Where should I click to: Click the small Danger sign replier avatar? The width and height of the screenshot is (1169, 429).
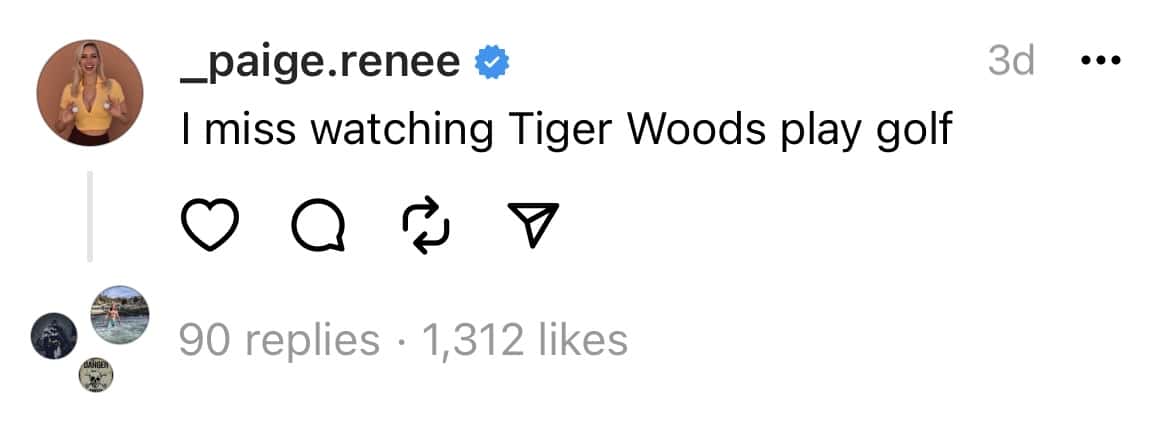pos(96,376)
